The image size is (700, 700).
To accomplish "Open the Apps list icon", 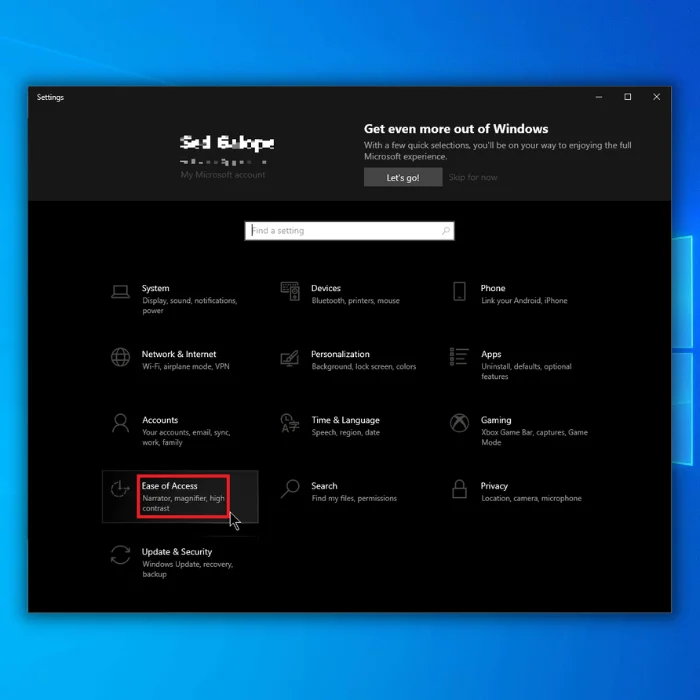I will tap(459, 357).
